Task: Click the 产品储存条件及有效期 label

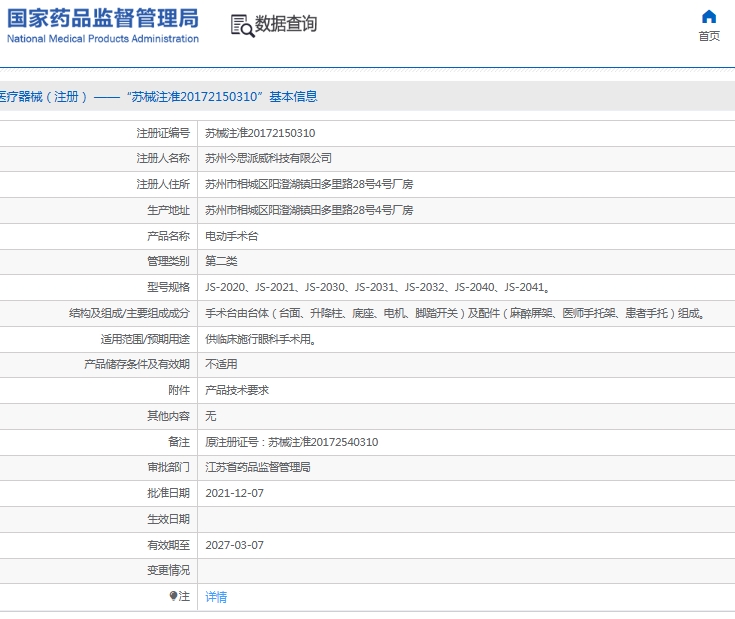Action: pos(137,364)
